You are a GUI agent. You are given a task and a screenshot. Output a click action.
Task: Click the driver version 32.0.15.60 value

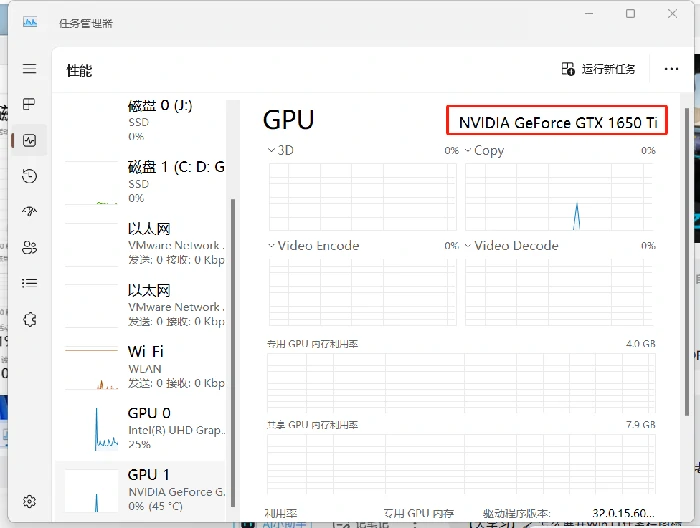pos(623,513)
